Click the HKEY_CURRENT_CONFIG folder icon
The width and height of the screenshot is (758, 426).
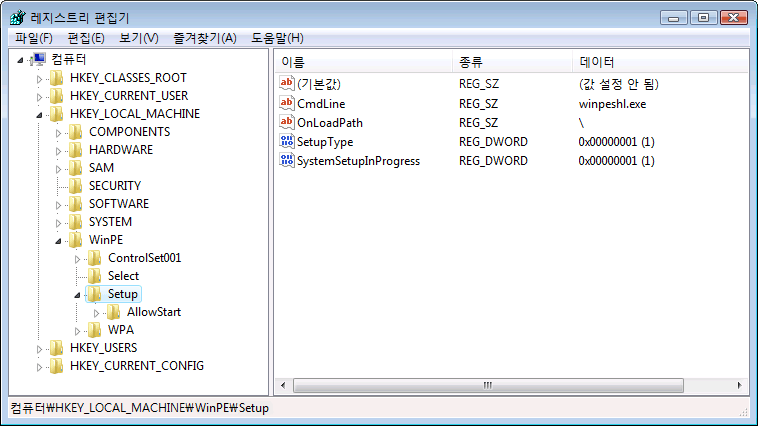pyautogui.click(x=57, y=366)
